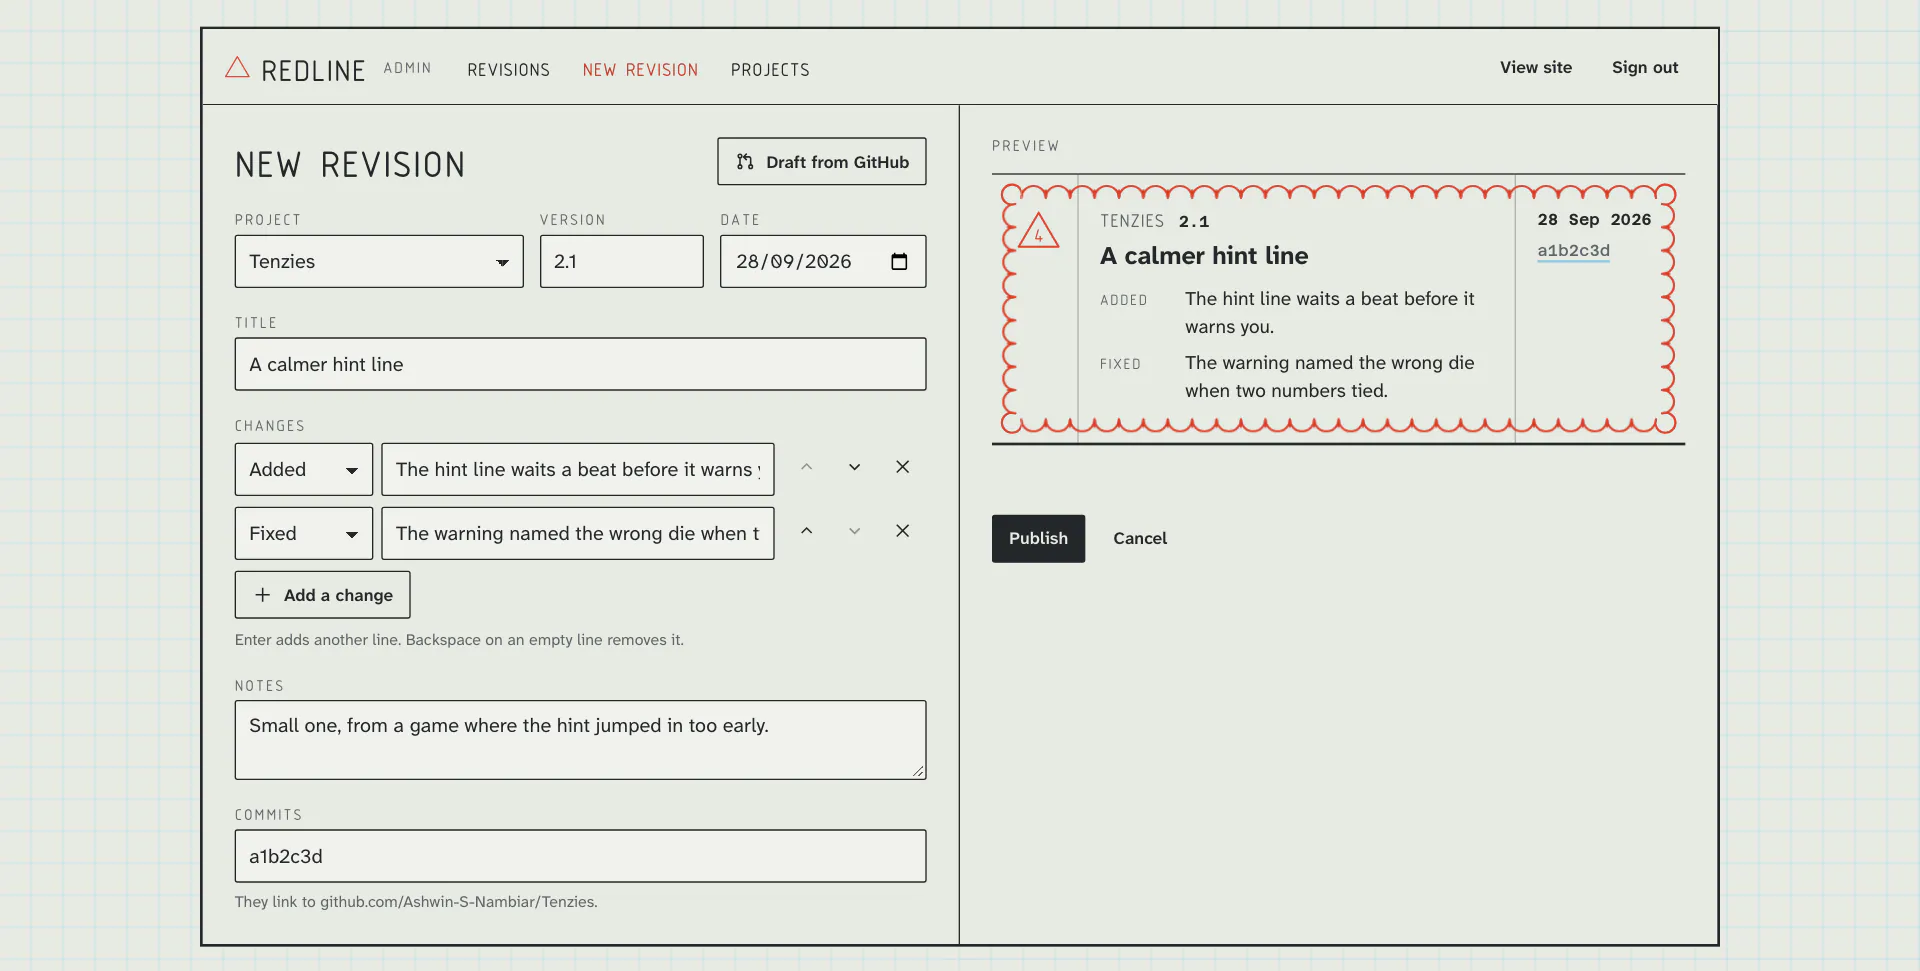1920x971 pixels.
Task: Click the helper text about Enter and Backspace
Action: point(459,640)
